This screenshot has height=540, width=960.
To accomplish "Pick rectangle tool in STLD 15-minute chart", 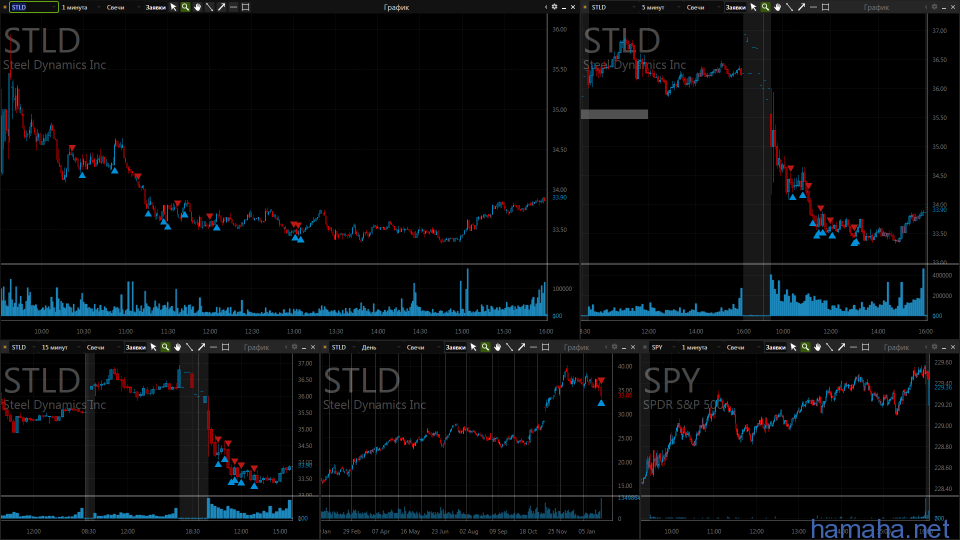I will coord(225,347).
